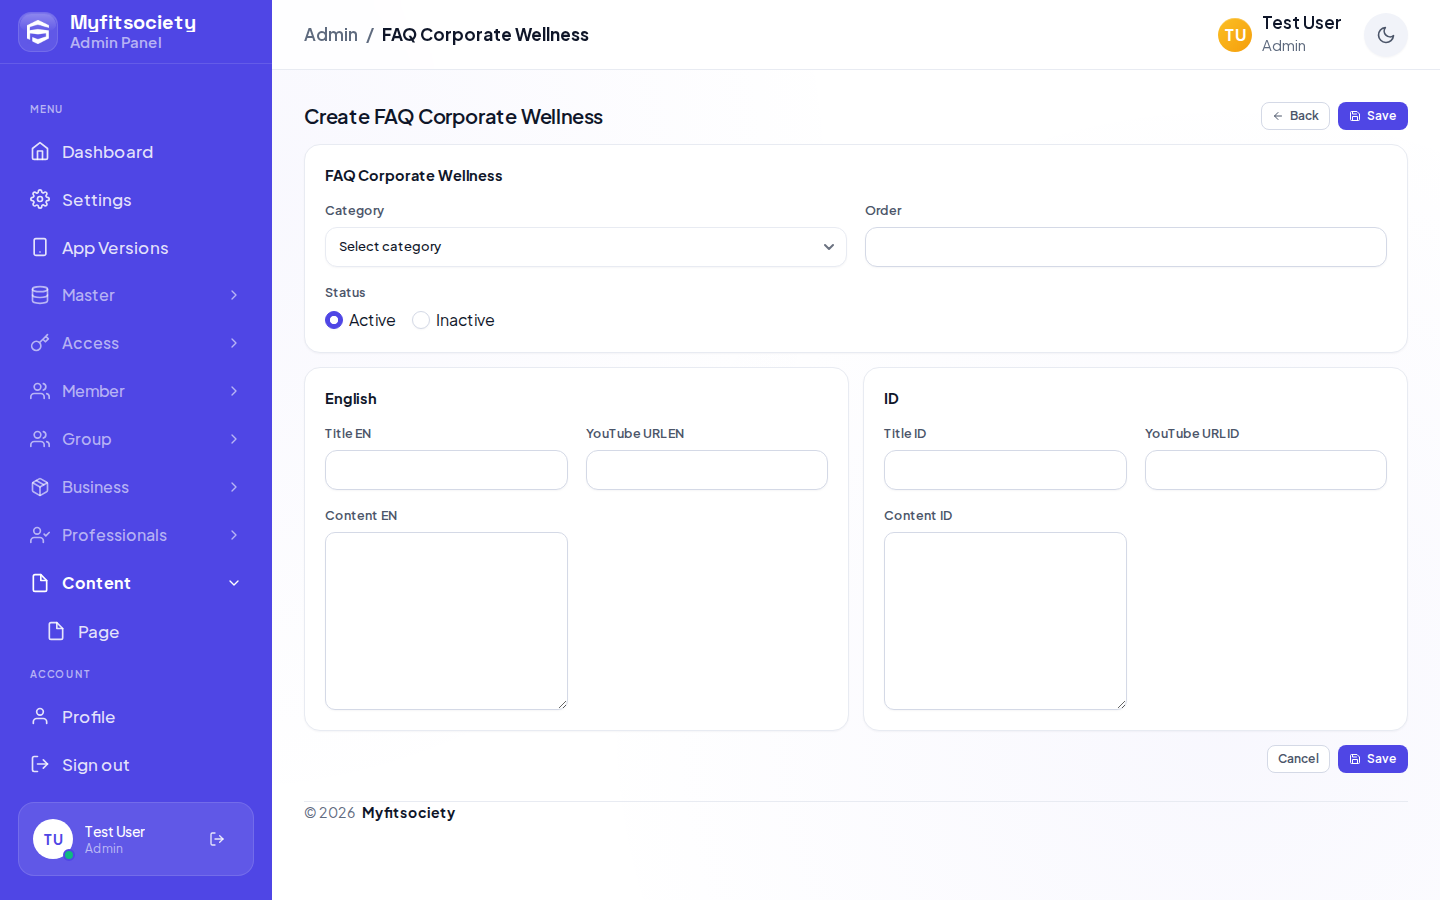Open Profile person icon in sidebar
The image size is (1440, 900).
click(x=40, y=716)
